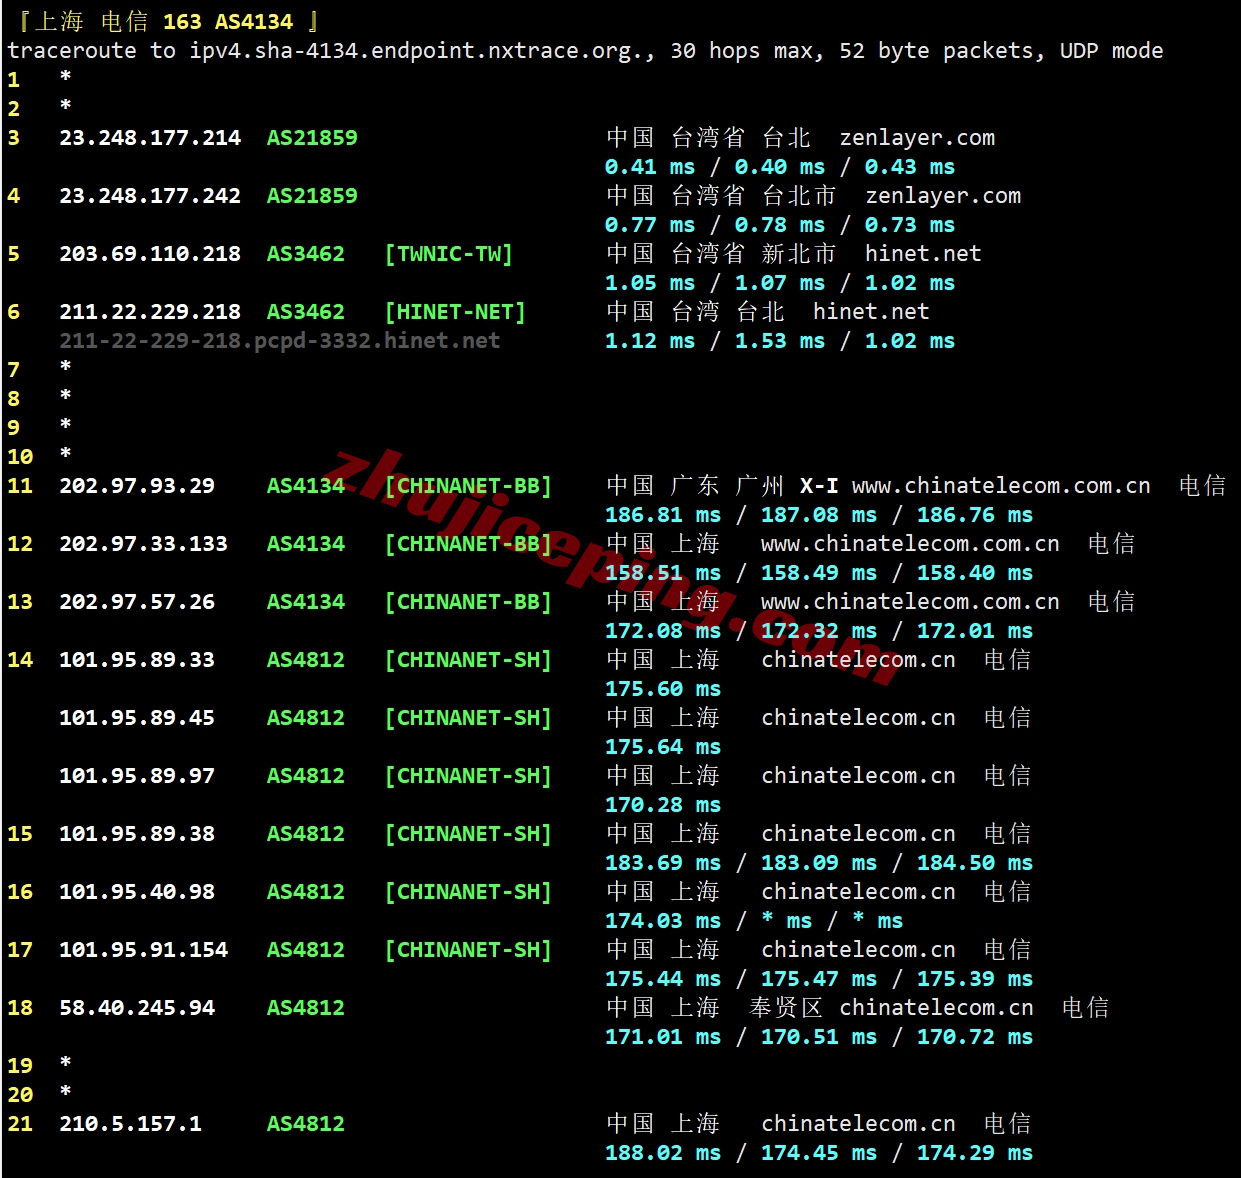Click the [HINET-NET] network tag
Screen dimensions: 1241x1178
point(455,312)
